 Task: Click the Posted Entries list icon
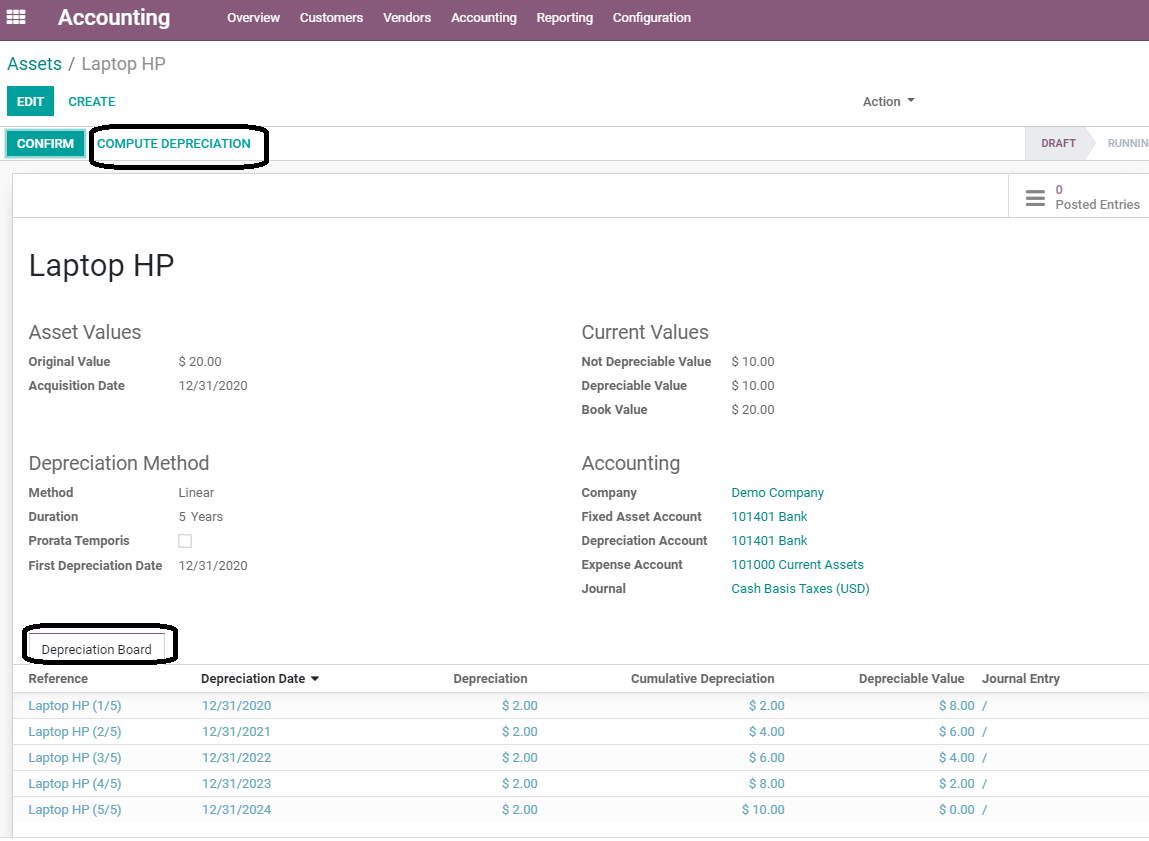[1035, 197]
